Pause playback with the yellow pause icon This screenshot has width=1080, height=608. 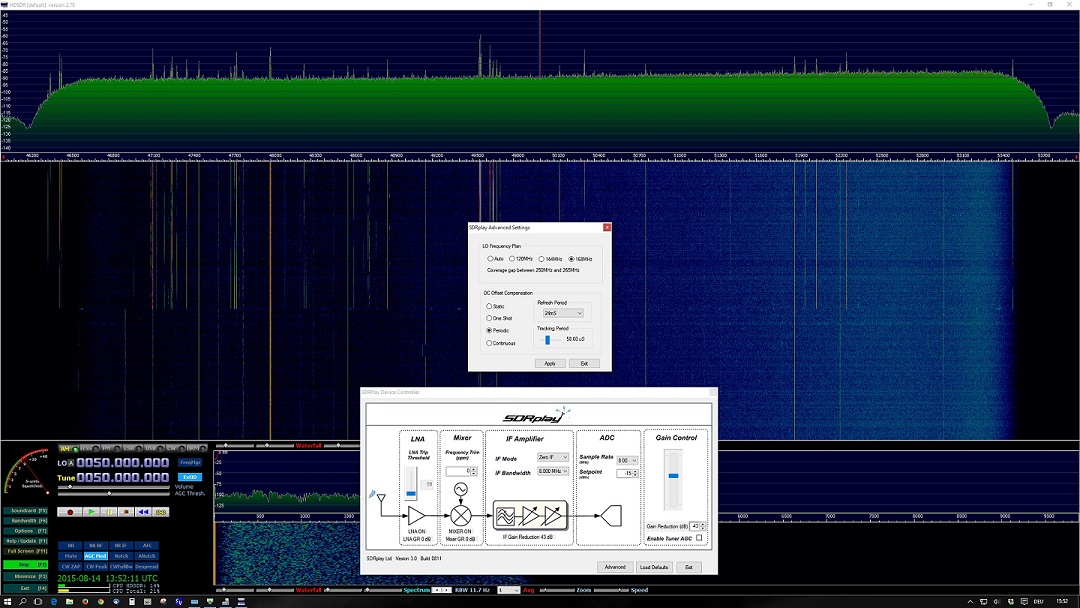(109, 512)
